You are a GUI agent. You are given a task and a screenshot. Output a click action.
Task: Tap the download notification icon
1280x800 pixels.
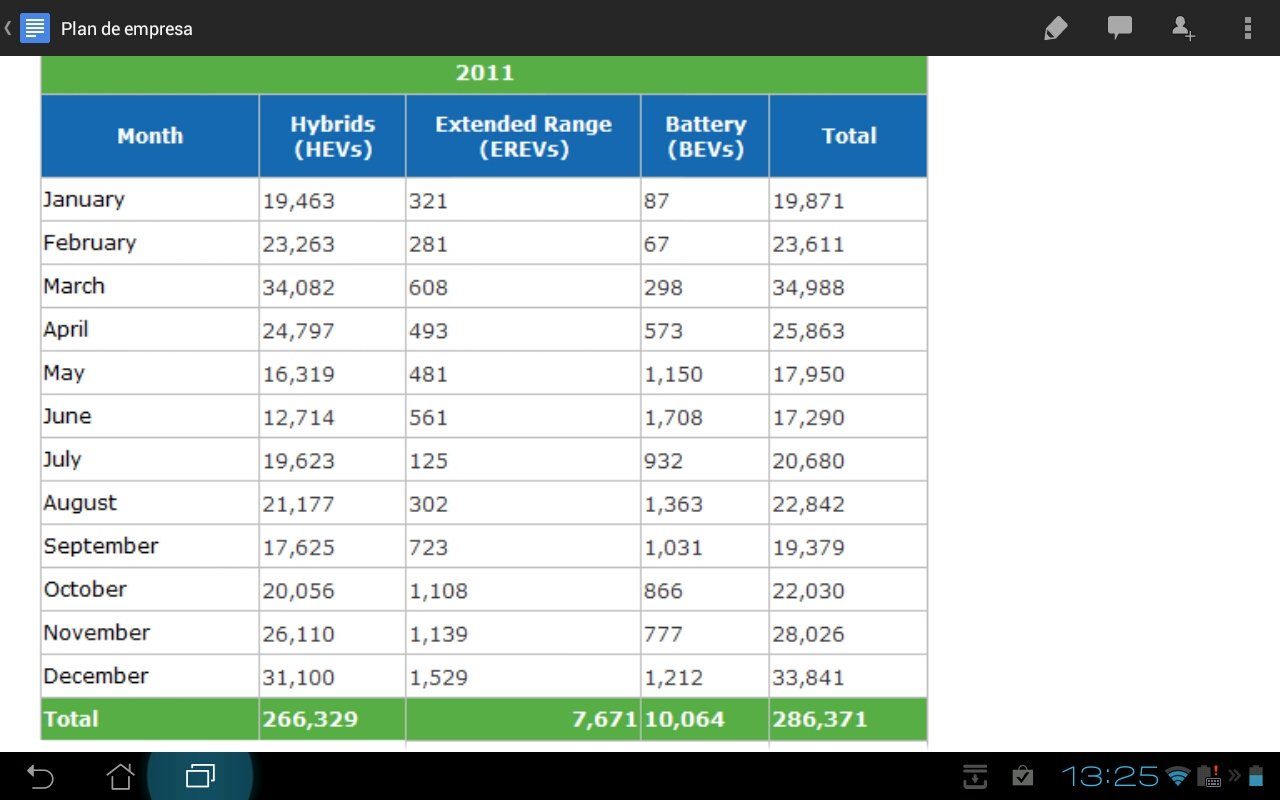pyautogui.click(x=975, y=776)
